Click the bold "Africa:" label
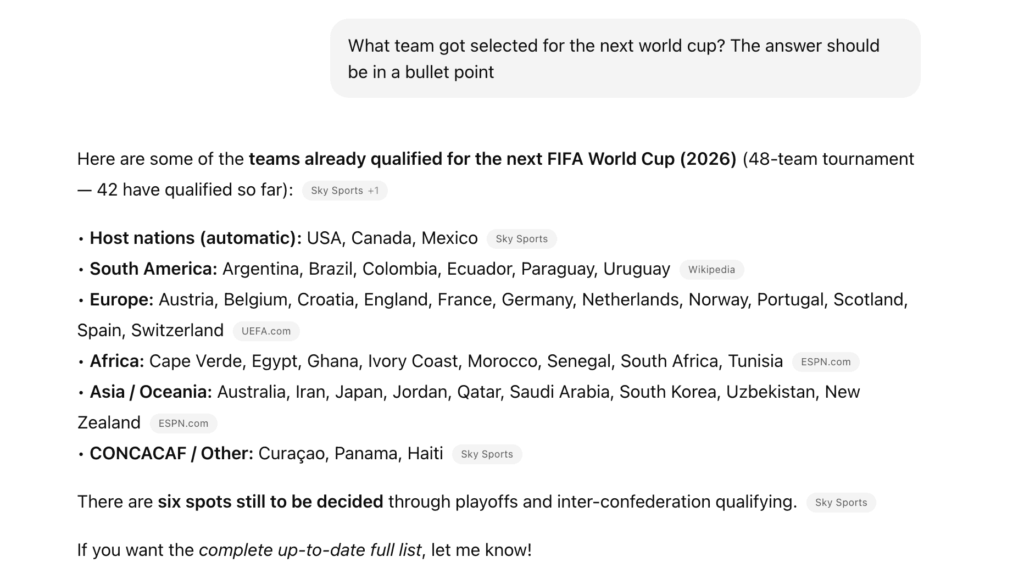 117,361
